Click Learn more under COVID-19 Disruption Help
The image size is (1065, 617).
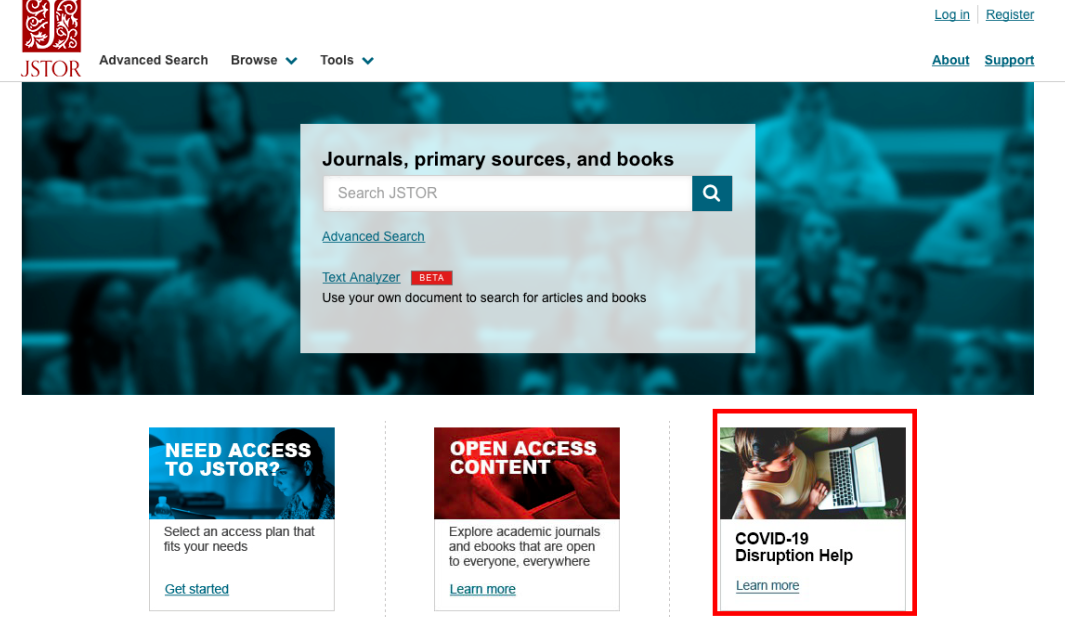(767, 586)
